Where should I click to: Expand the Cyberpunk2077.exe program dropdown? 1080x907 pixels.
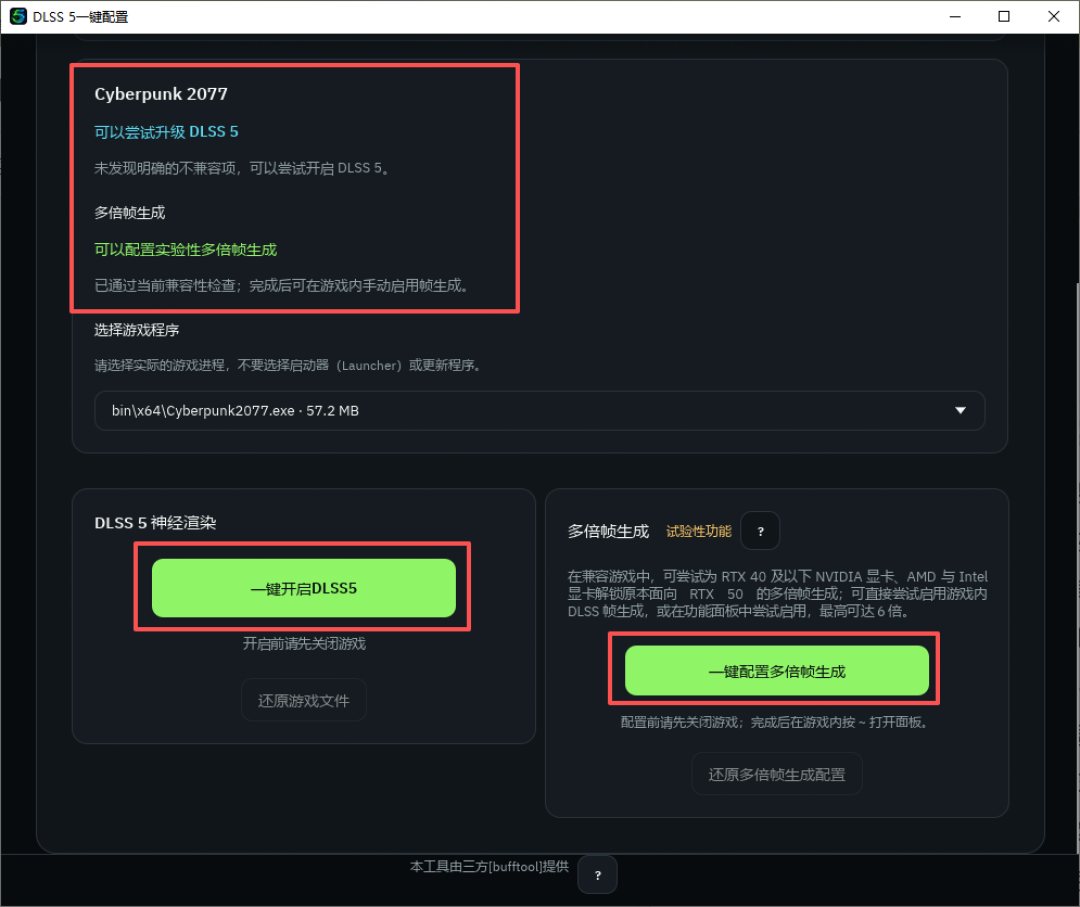[x=539, y=411]
